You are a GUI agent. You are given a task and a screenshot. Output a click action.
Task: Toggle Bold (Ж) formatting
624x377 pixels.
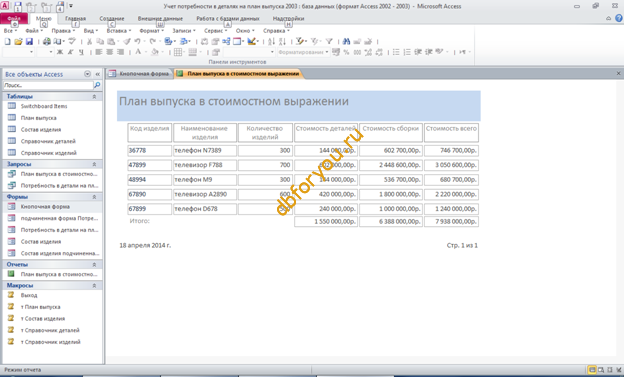[x=60, y=52]
